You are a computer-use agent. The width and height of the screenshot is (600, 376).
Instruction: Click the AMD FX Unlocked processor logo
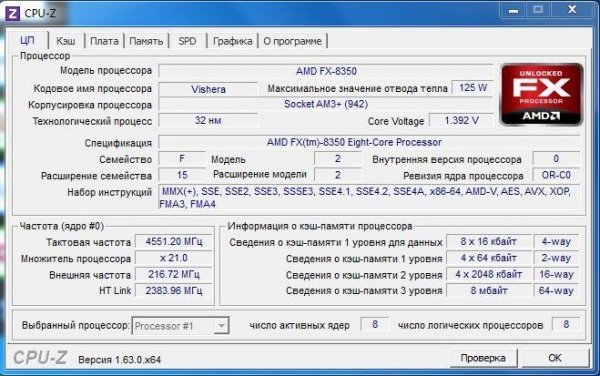[541, 94]
